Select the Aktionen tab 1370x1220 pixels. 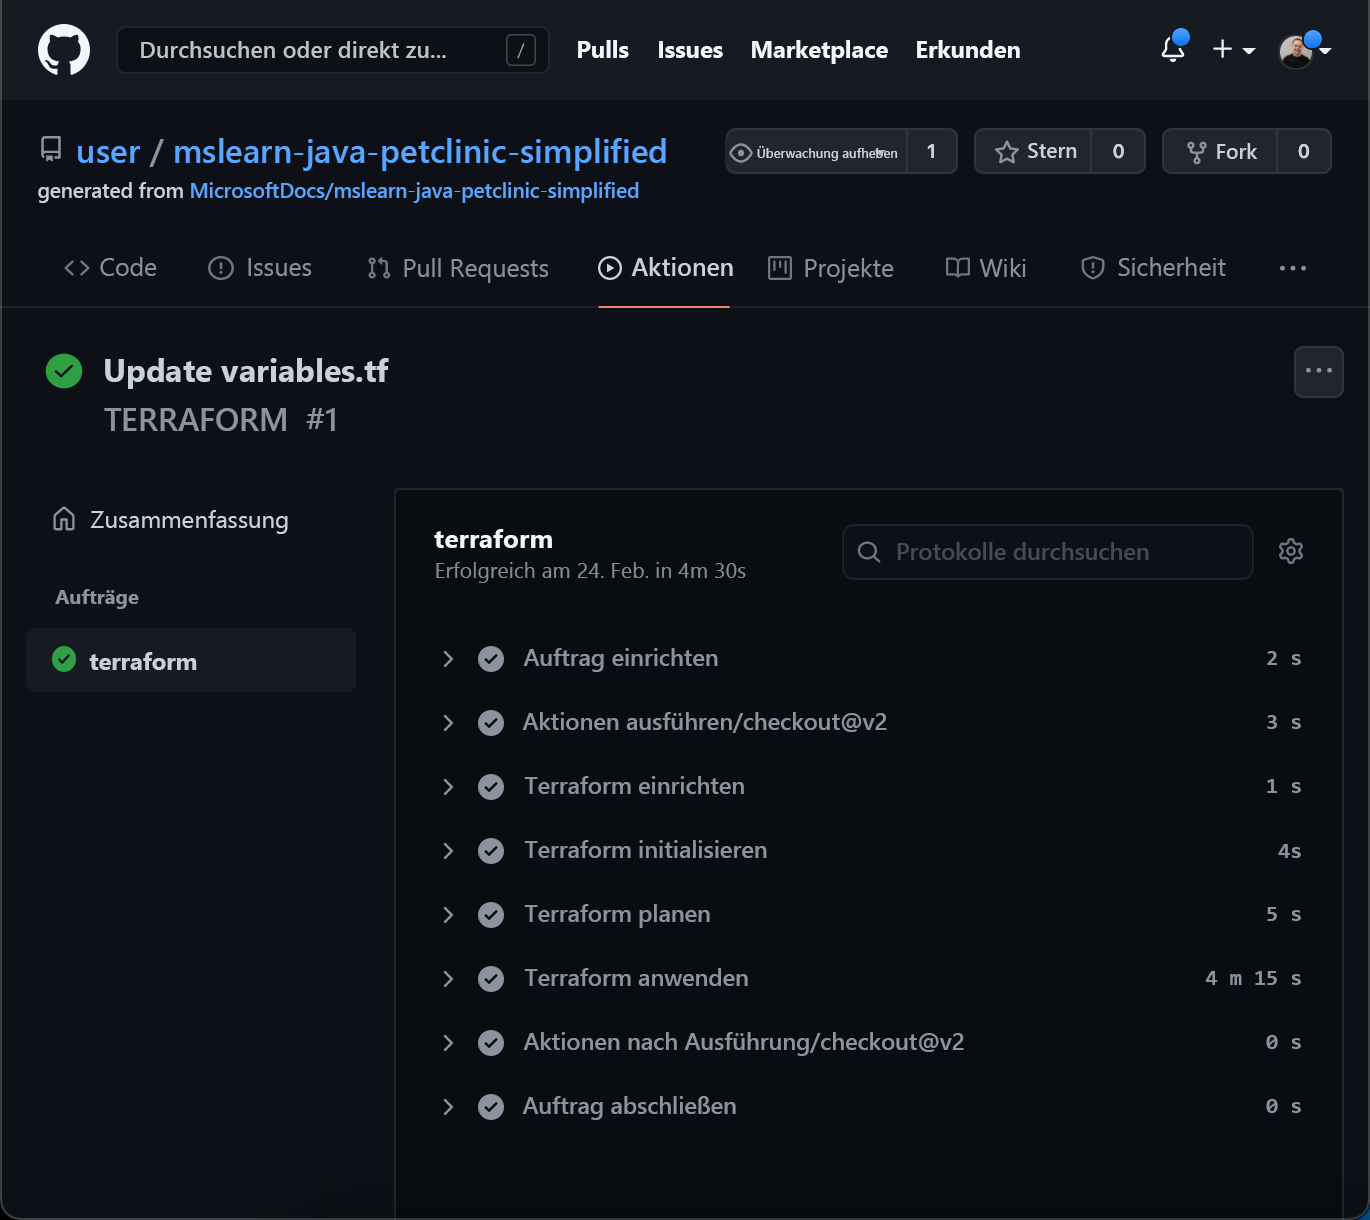click(665, 268)
